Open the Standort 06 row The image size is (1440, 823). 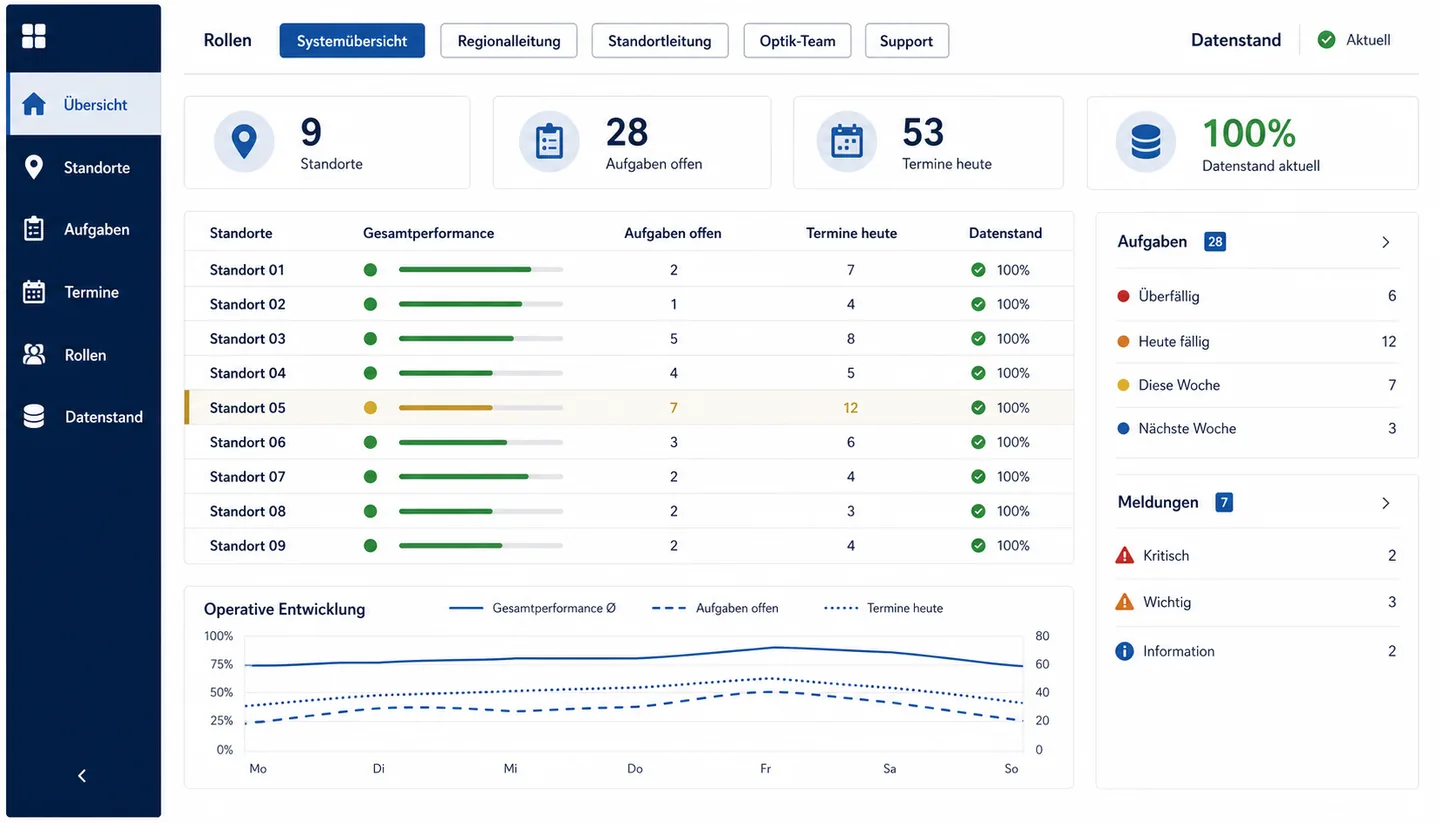pyautogui.click(x=629, y=442)
